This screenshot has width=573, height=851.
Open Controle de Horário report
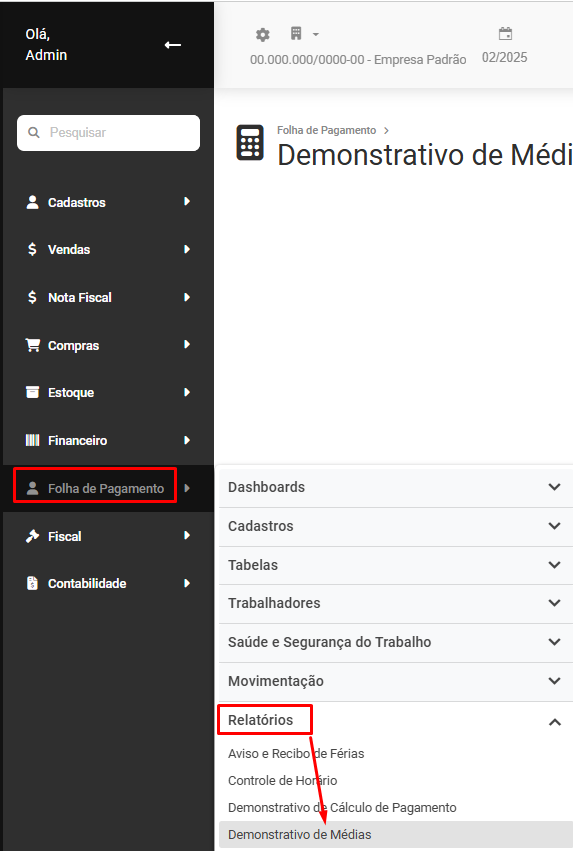pos(282,780)
